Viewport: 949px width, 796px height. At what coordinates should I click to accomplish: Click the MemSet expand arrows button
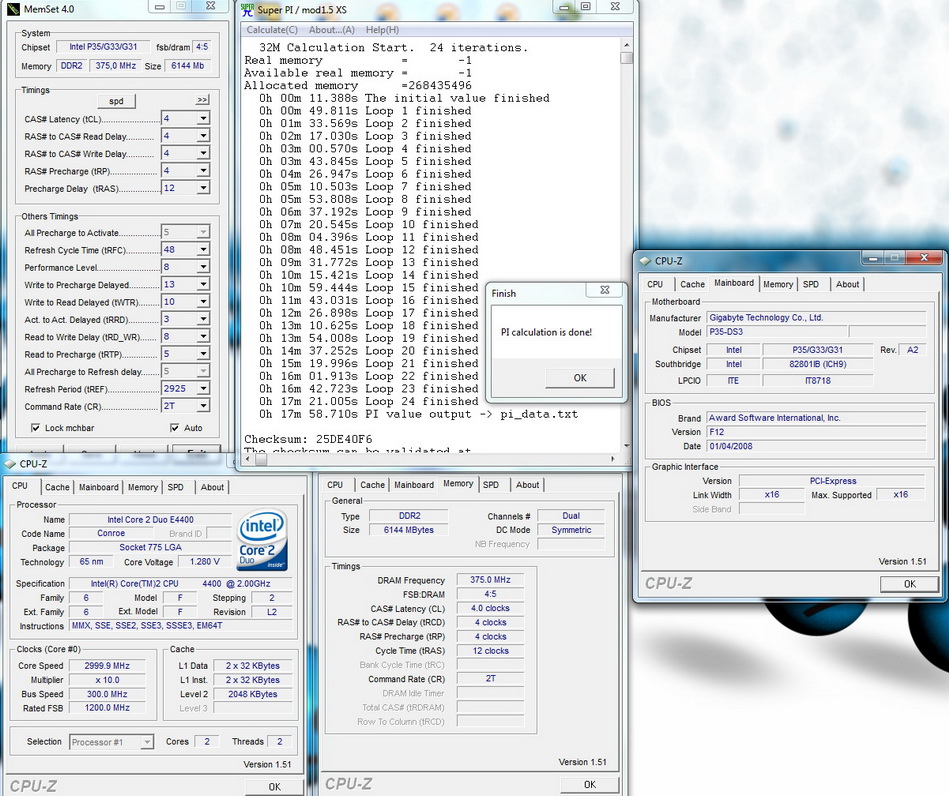pyautogui.click(x=202, y=100)
